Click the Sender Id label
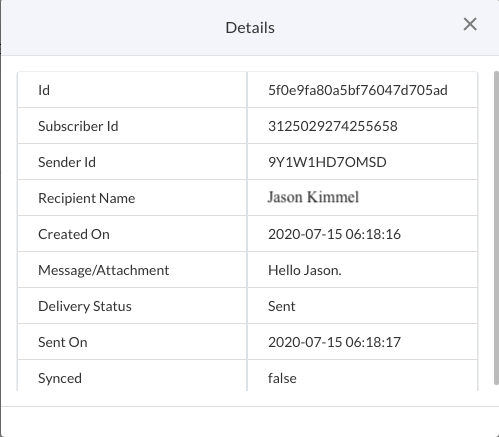The width and height of the screenshot is (499, 437). pos(67,162)
